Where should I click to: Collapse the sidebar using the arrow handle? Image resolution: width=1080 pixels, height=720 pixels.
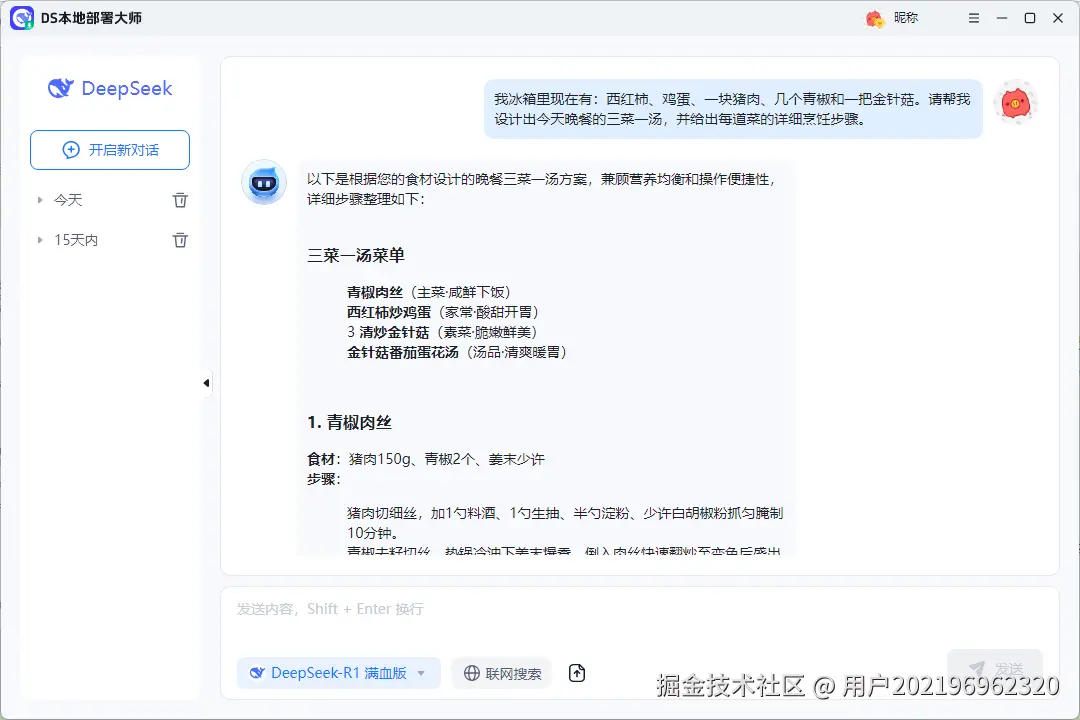(x=206, y=382)
